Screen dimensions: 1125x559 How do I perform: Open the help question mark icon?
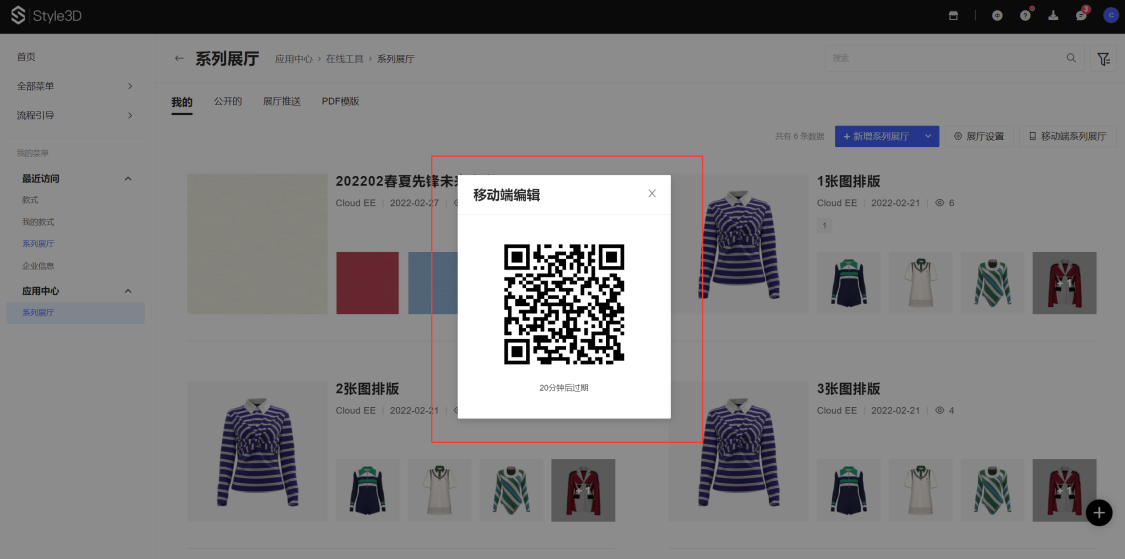coord(1025,15)
